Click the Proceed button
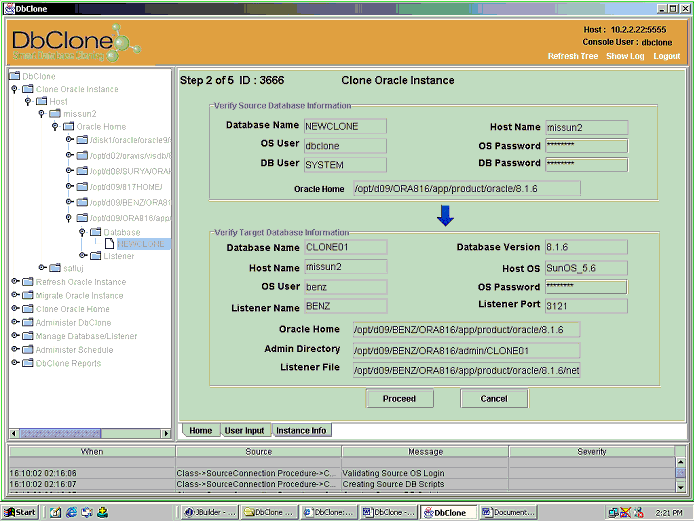Image resolution: width=694 pixels, height=521 pixels. pyautogui.click(x=399, y=398)
